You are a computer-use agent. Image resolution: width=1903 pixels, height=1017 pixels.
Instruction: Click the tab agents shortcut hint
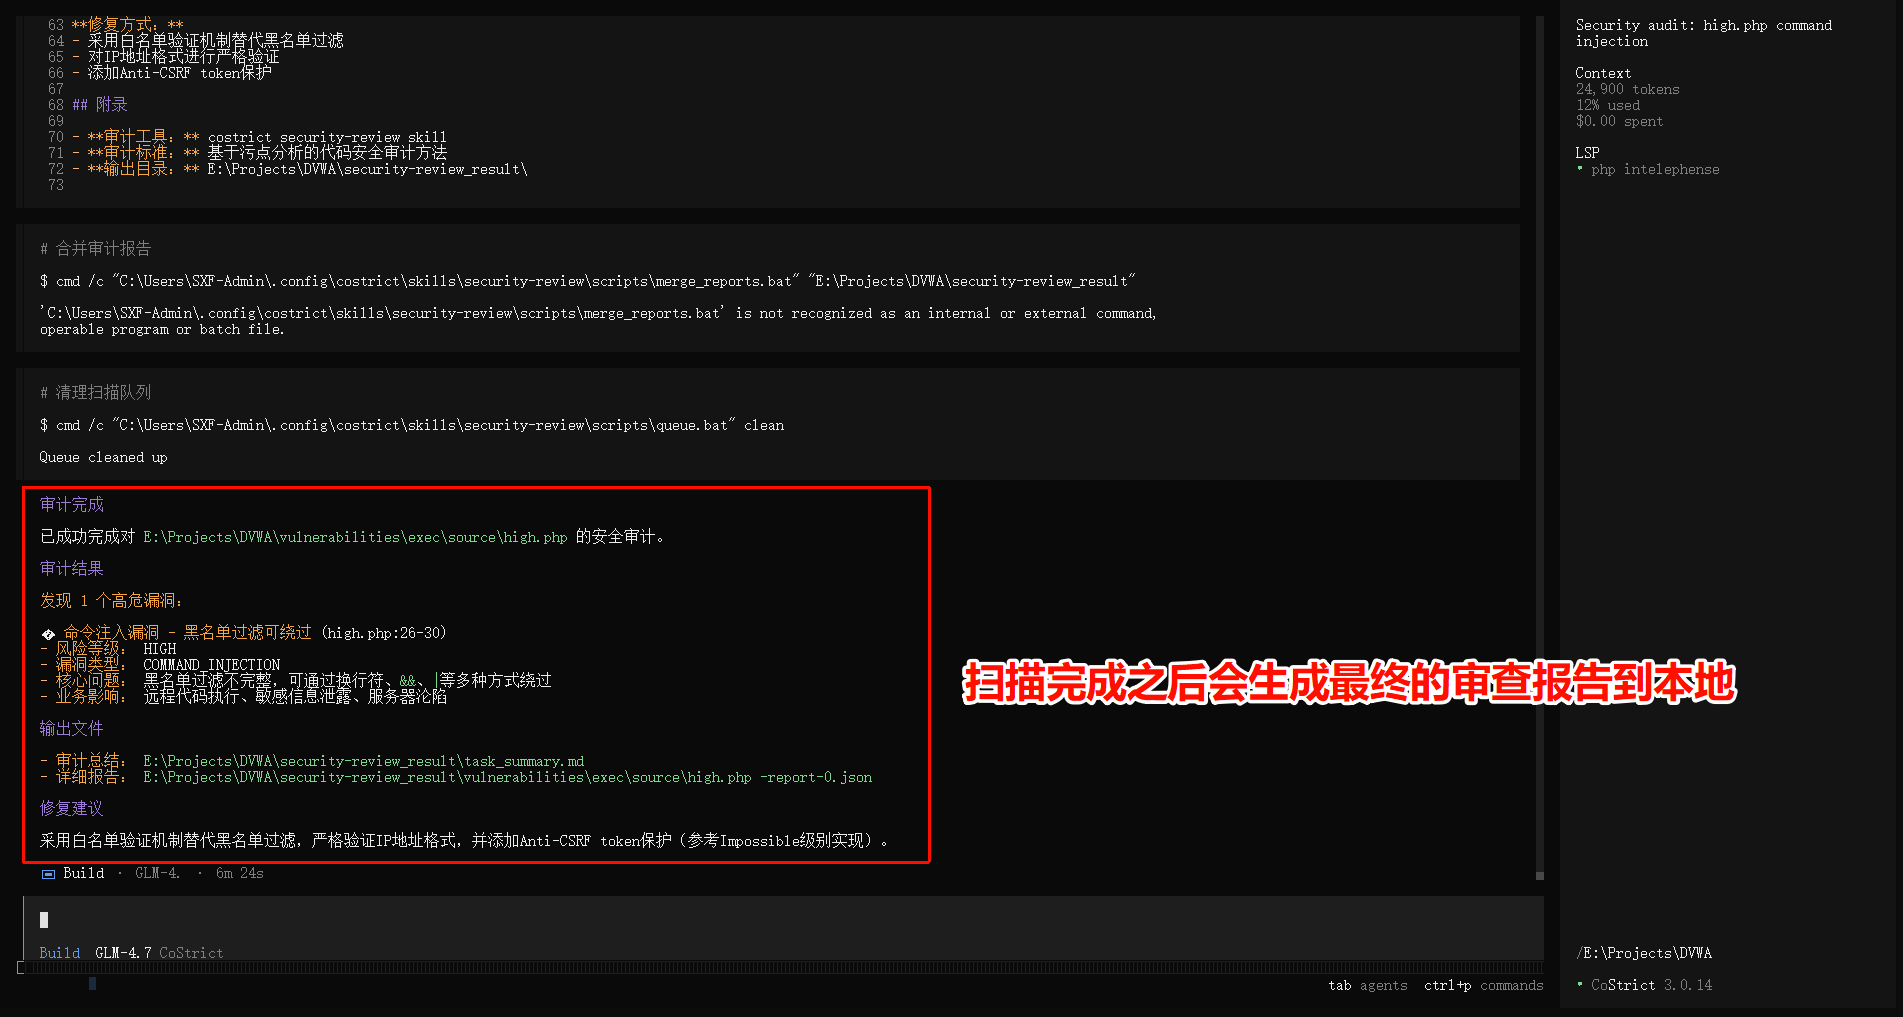click(x=1367, y=986)
